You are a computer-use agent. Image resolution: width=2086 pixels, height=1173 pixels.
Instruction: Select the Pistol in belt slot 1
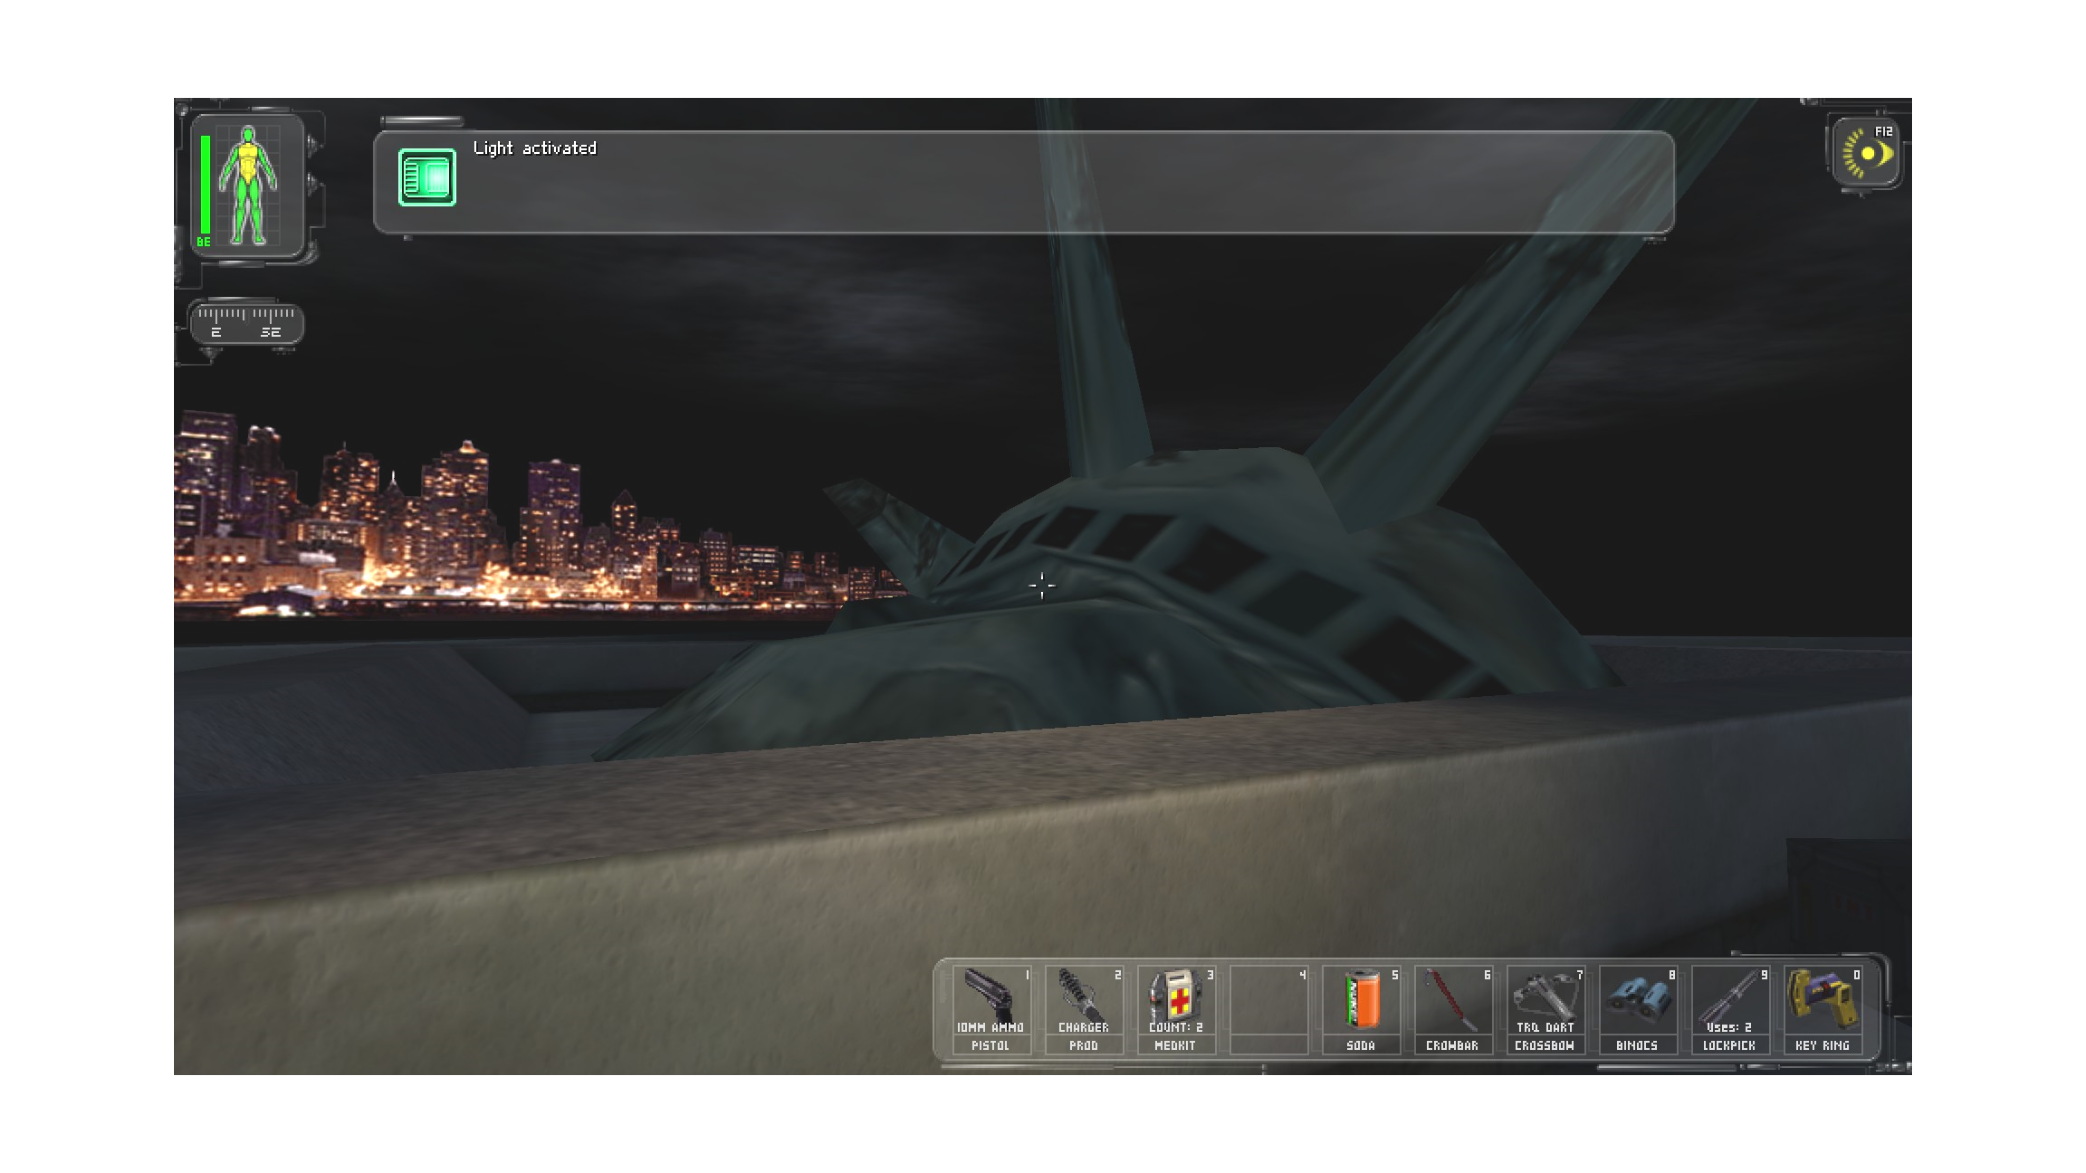(991, 1009)
